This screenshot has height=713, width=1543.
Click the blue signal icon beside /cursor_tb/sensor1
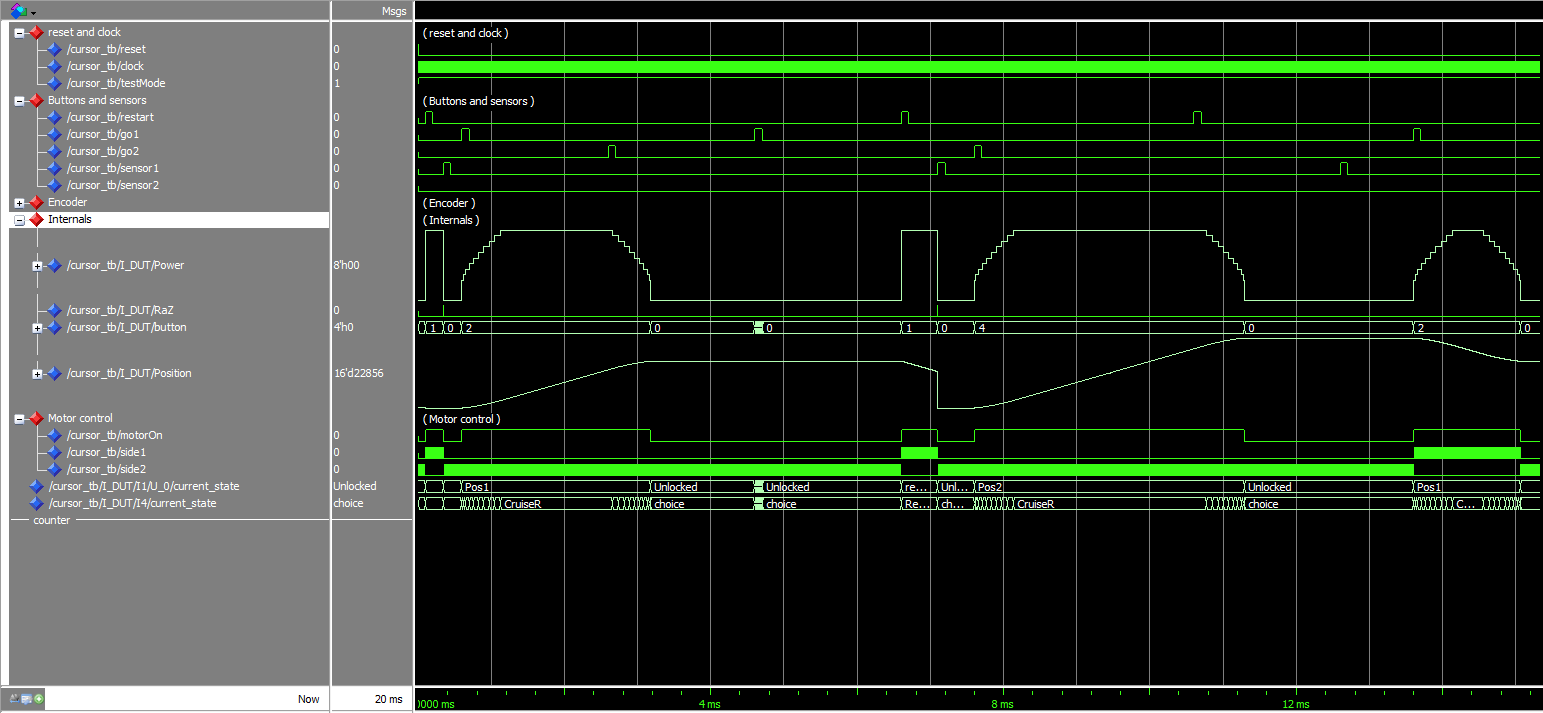(55, 169)
